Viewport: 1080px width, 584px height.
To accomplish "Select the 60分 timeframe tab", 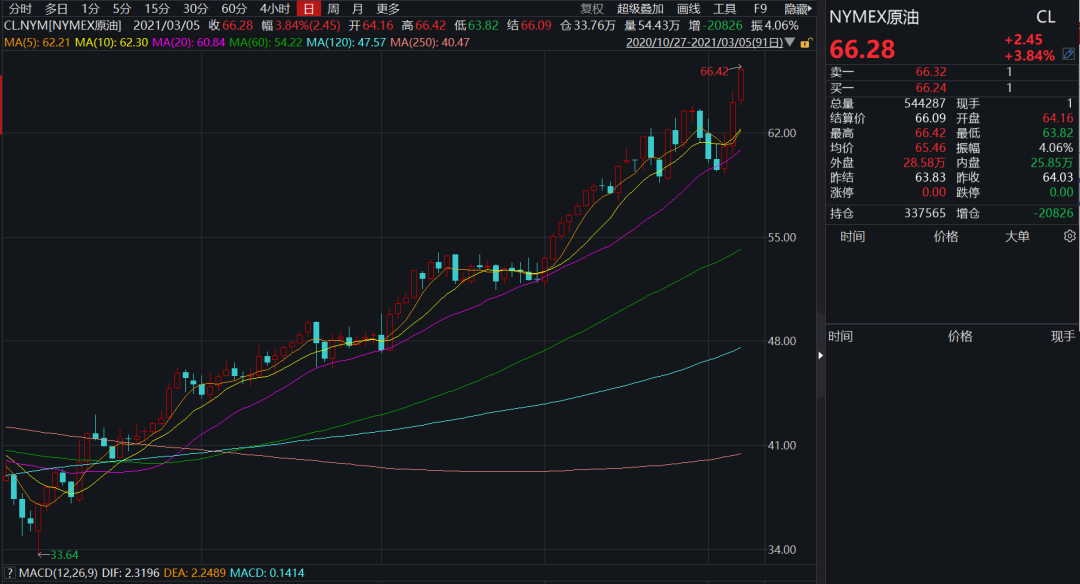I will click(x=233, y=8).
